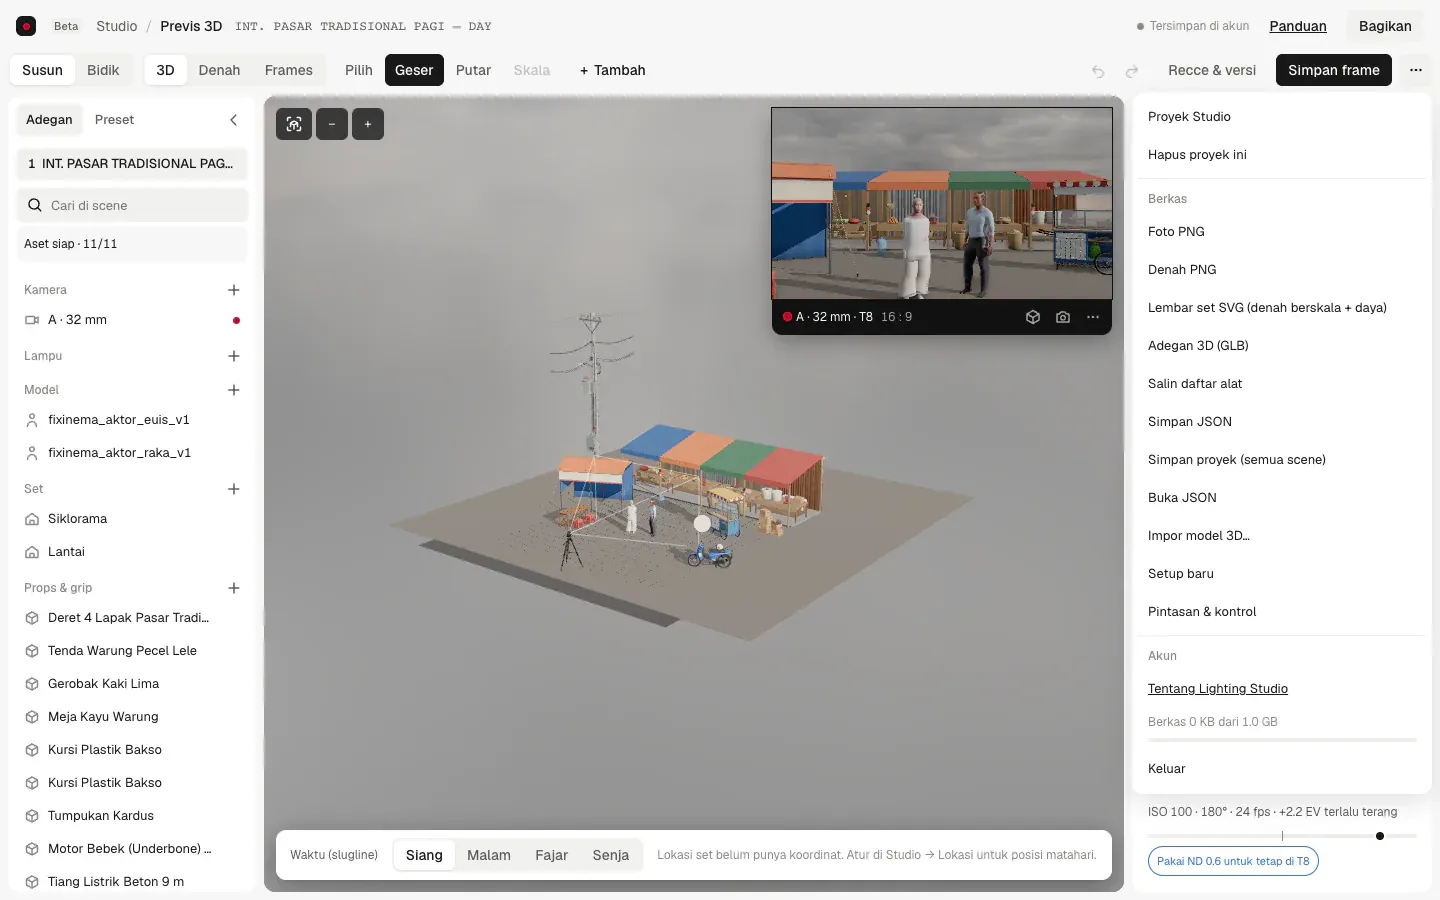Switch to Bidik mode
Image resolution: width=1440 pixels, height=900 pixels.
click(x=103, y=70)
